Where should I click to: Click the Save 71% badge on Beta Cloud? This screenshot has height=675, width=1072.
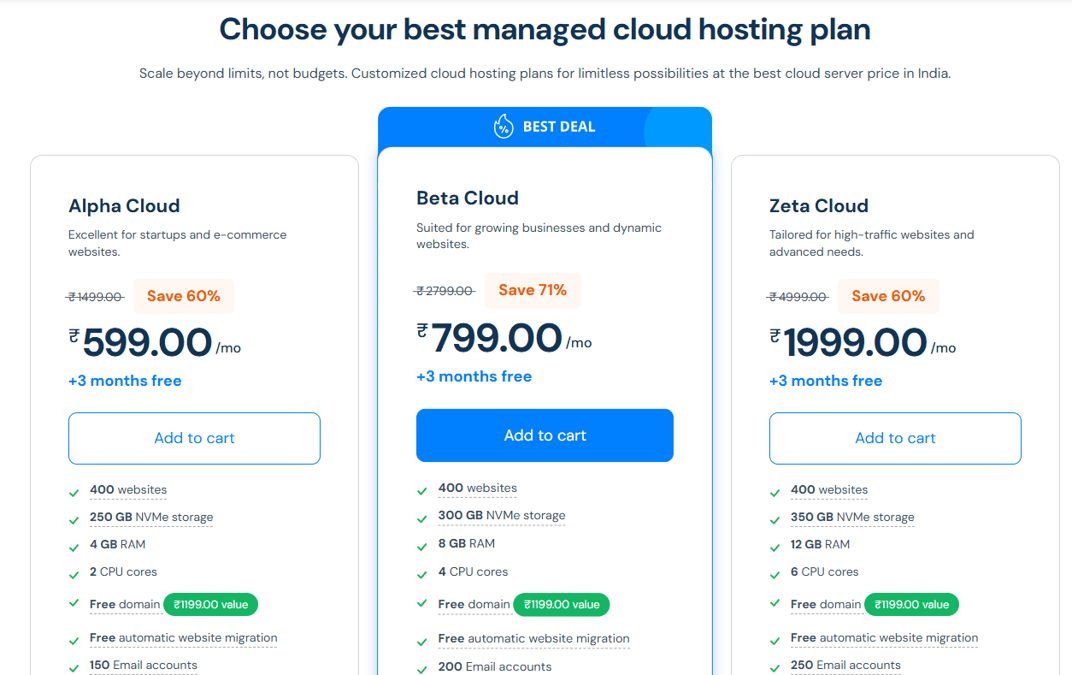(x=533, y=289)
